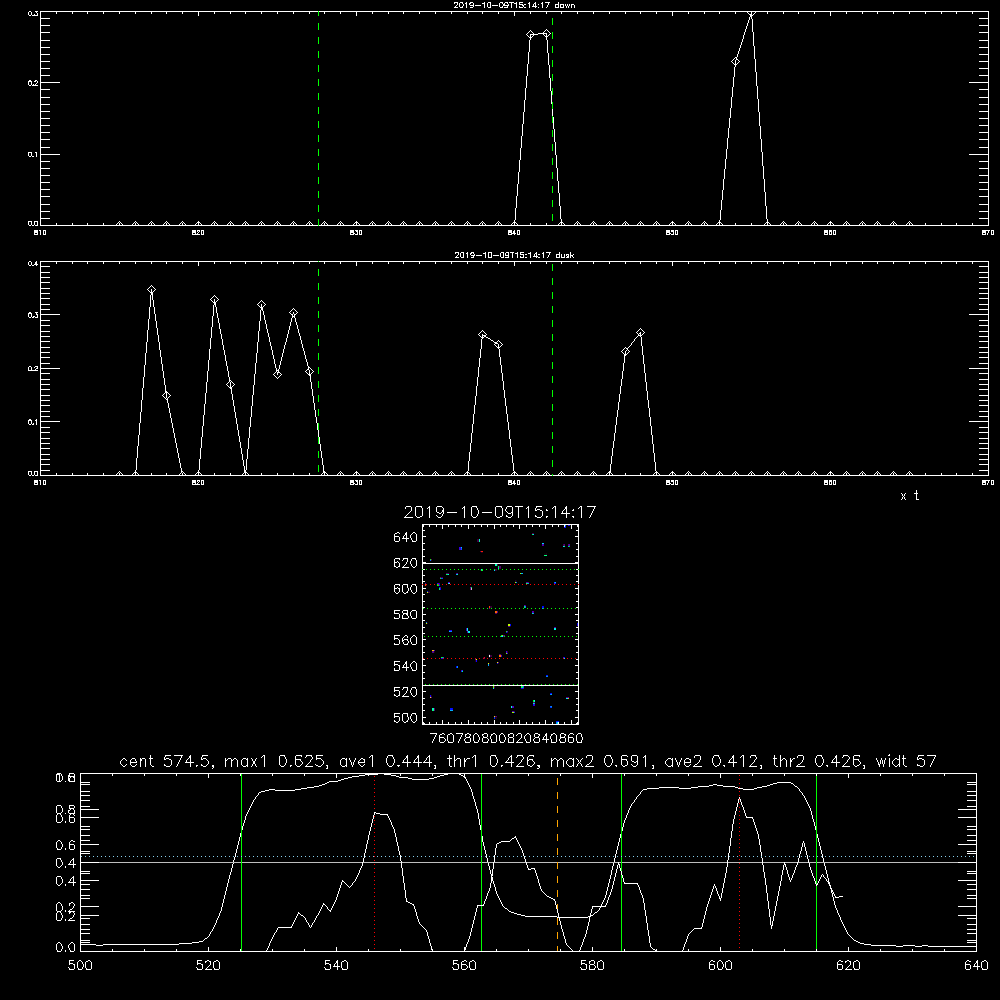The image size is (1000, 1000).
Task: Click the 520 label on image panel y-axis
Action: pyautogui.click(x=406, y=692)
